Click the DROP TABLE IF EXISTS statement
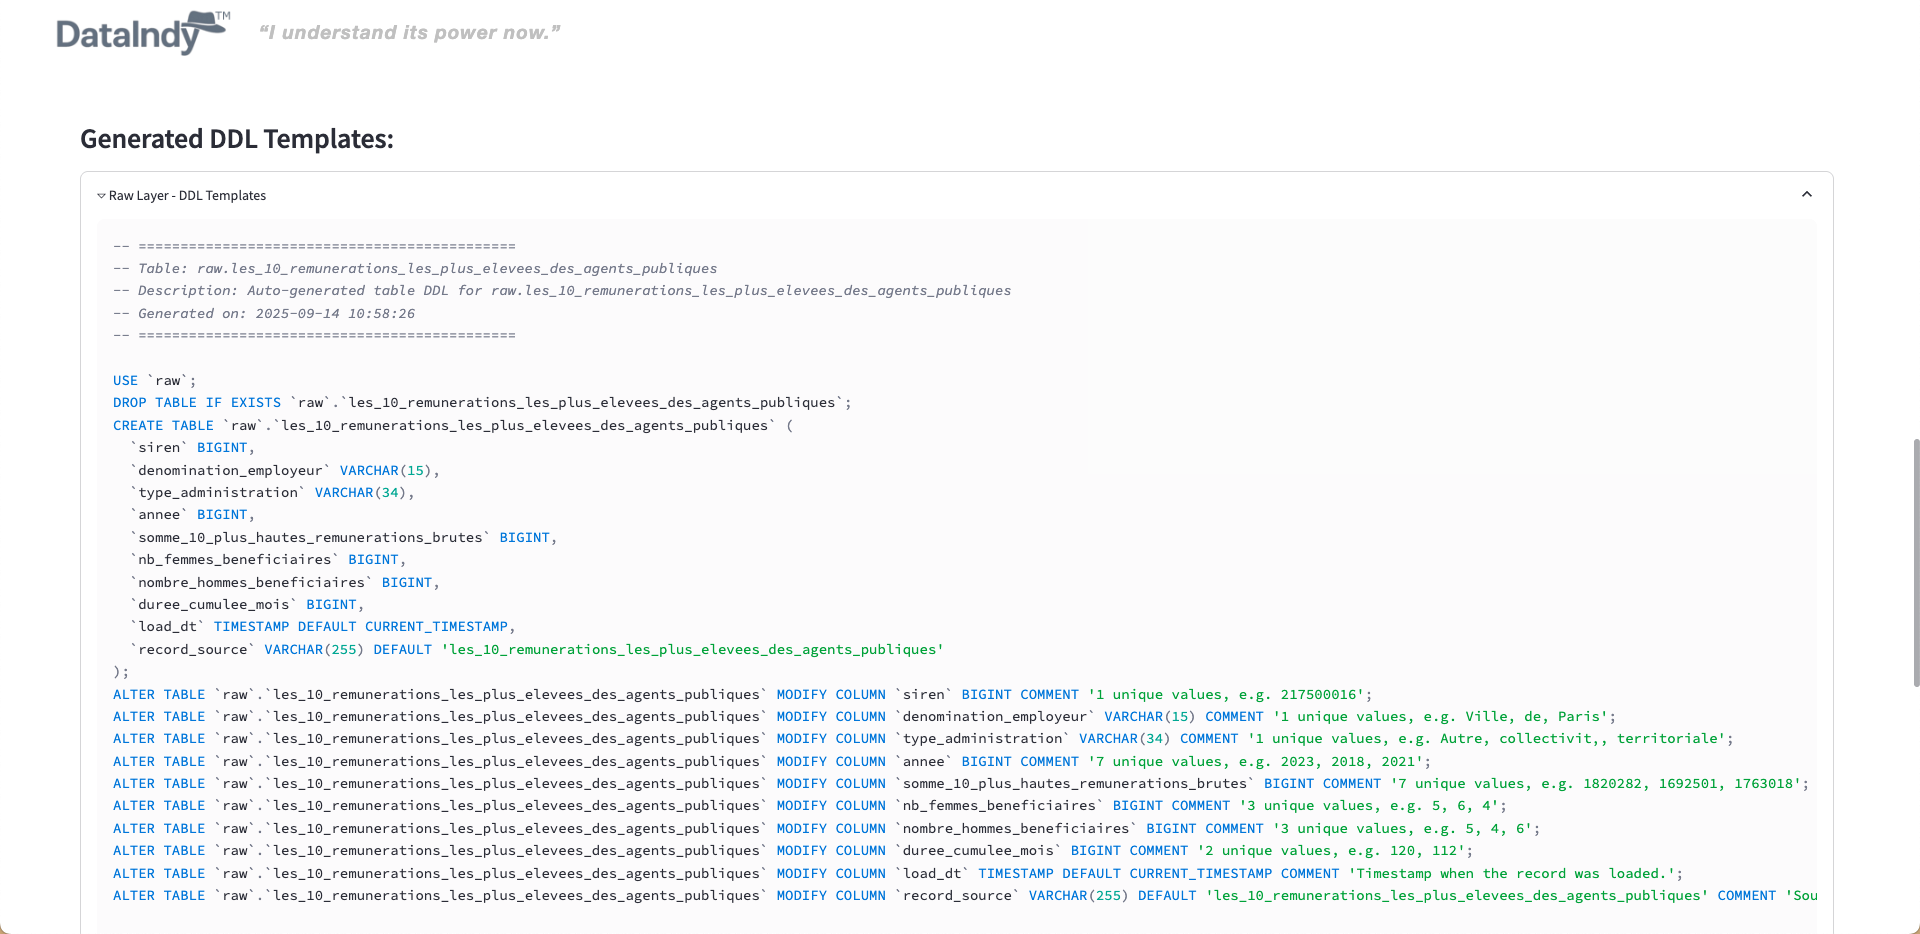Viewport: 1920px width, 934px height. click(x=480, y=402)
